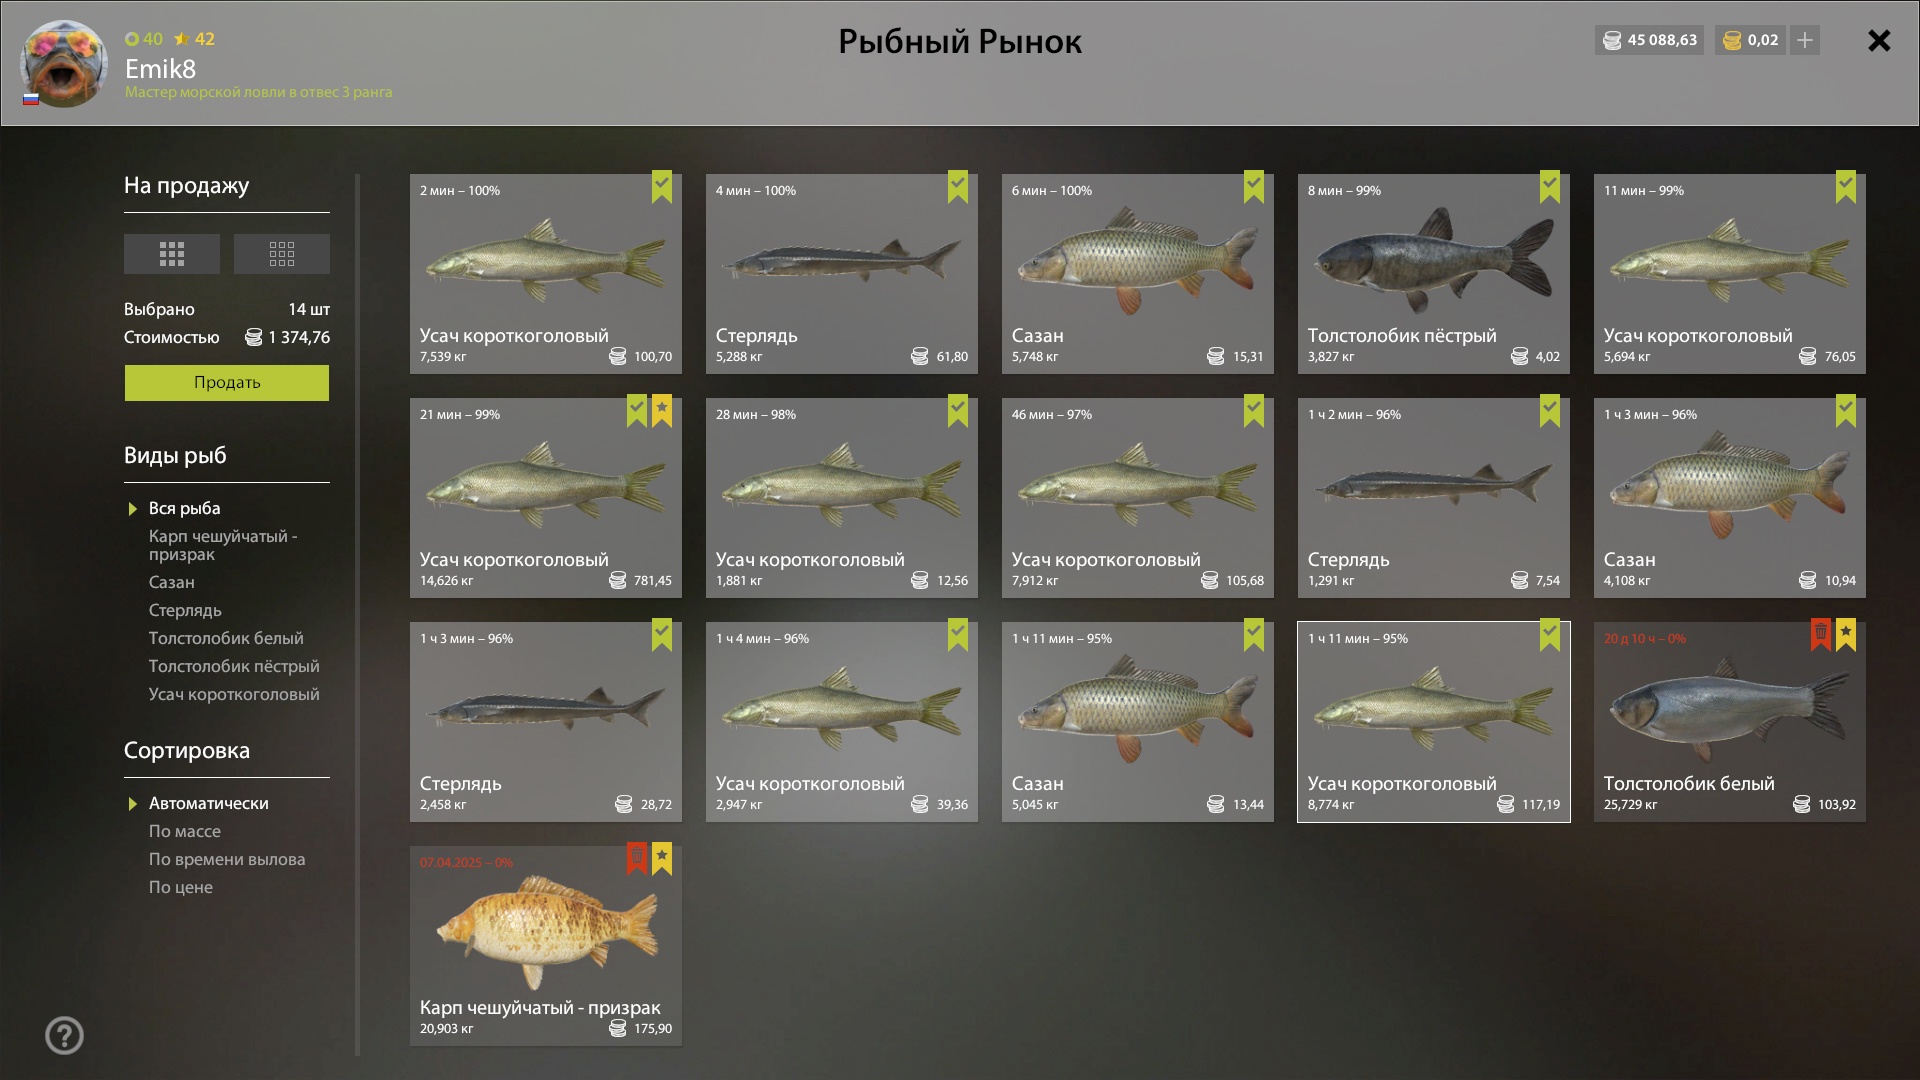This screenshot has width=1920, height=1080.
Task: Uncheck the selection mark on Сазан 5,045 кг card
Action: point(1254,634)
